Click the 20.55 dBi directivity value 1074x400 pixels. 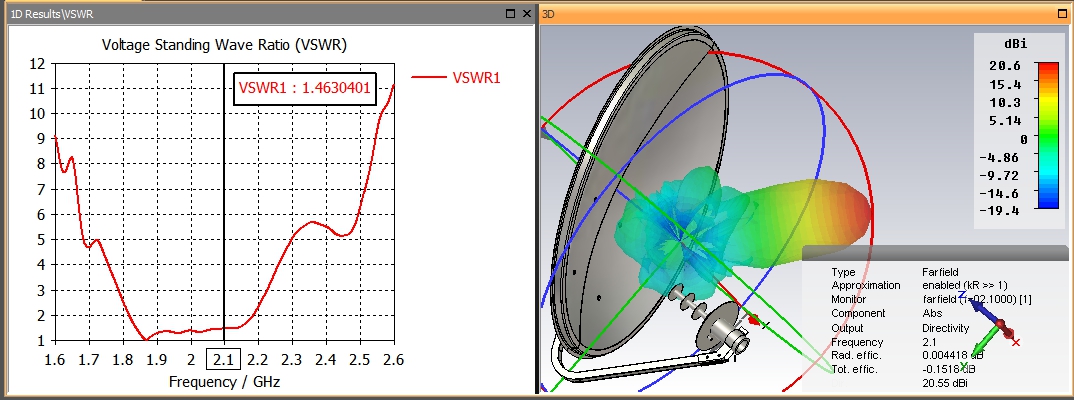945,384
